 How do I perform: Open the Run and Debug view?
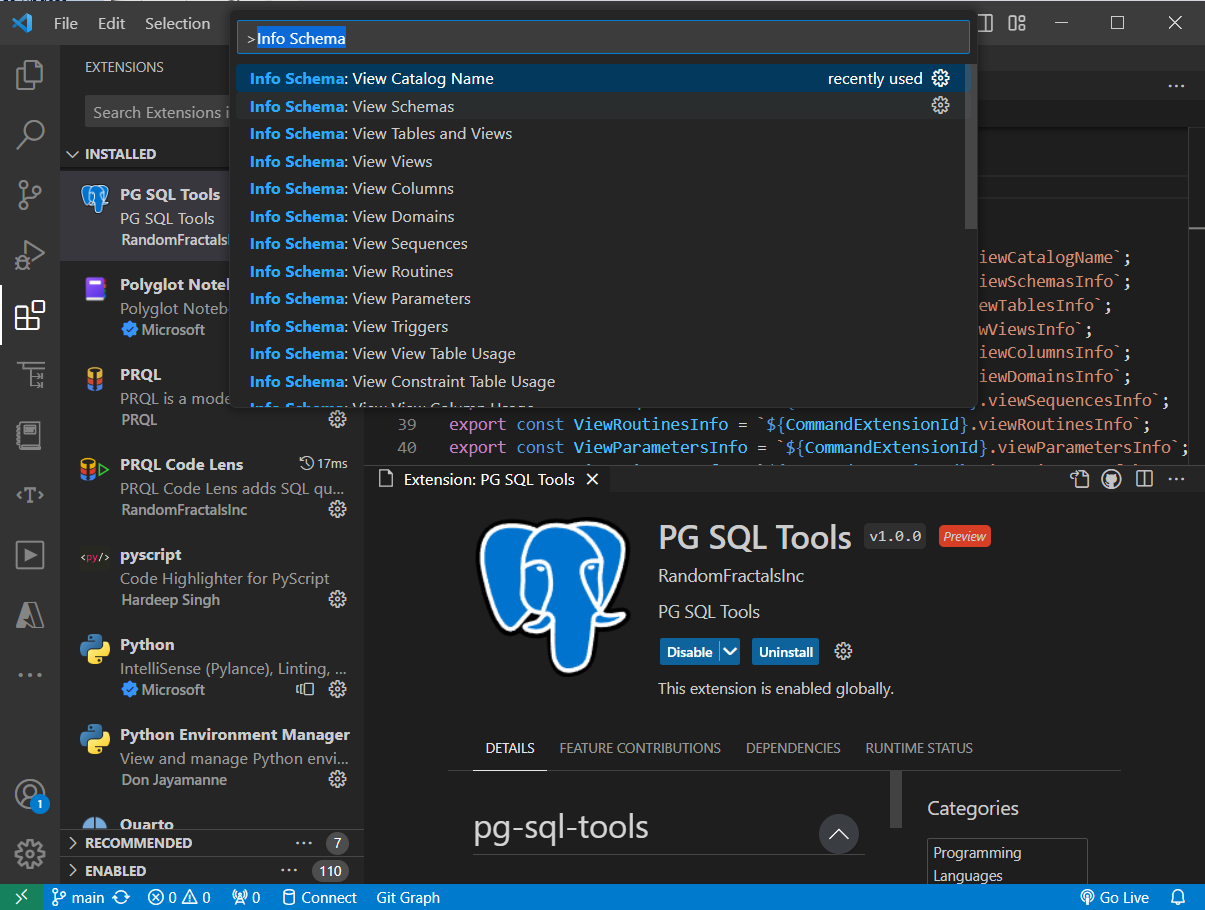pyautogui.click(x=30, y=254)
